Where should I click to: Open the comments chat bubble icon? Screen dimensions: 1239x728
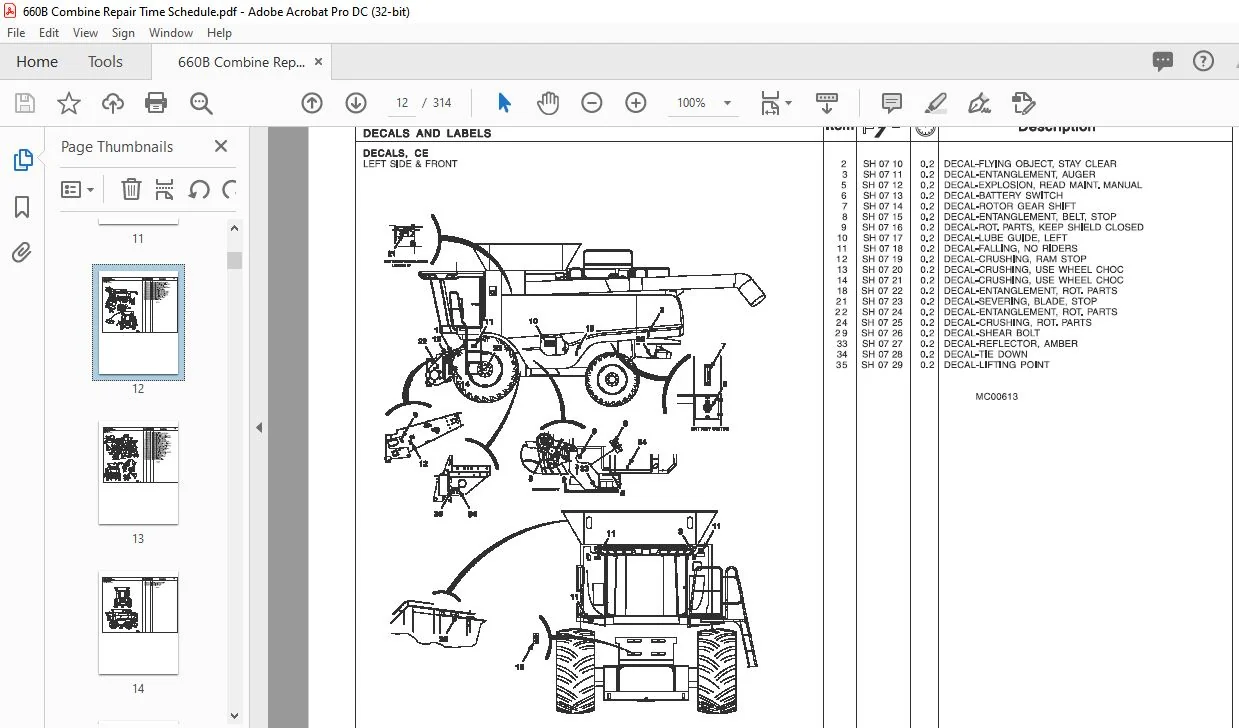click(1162, 61)
